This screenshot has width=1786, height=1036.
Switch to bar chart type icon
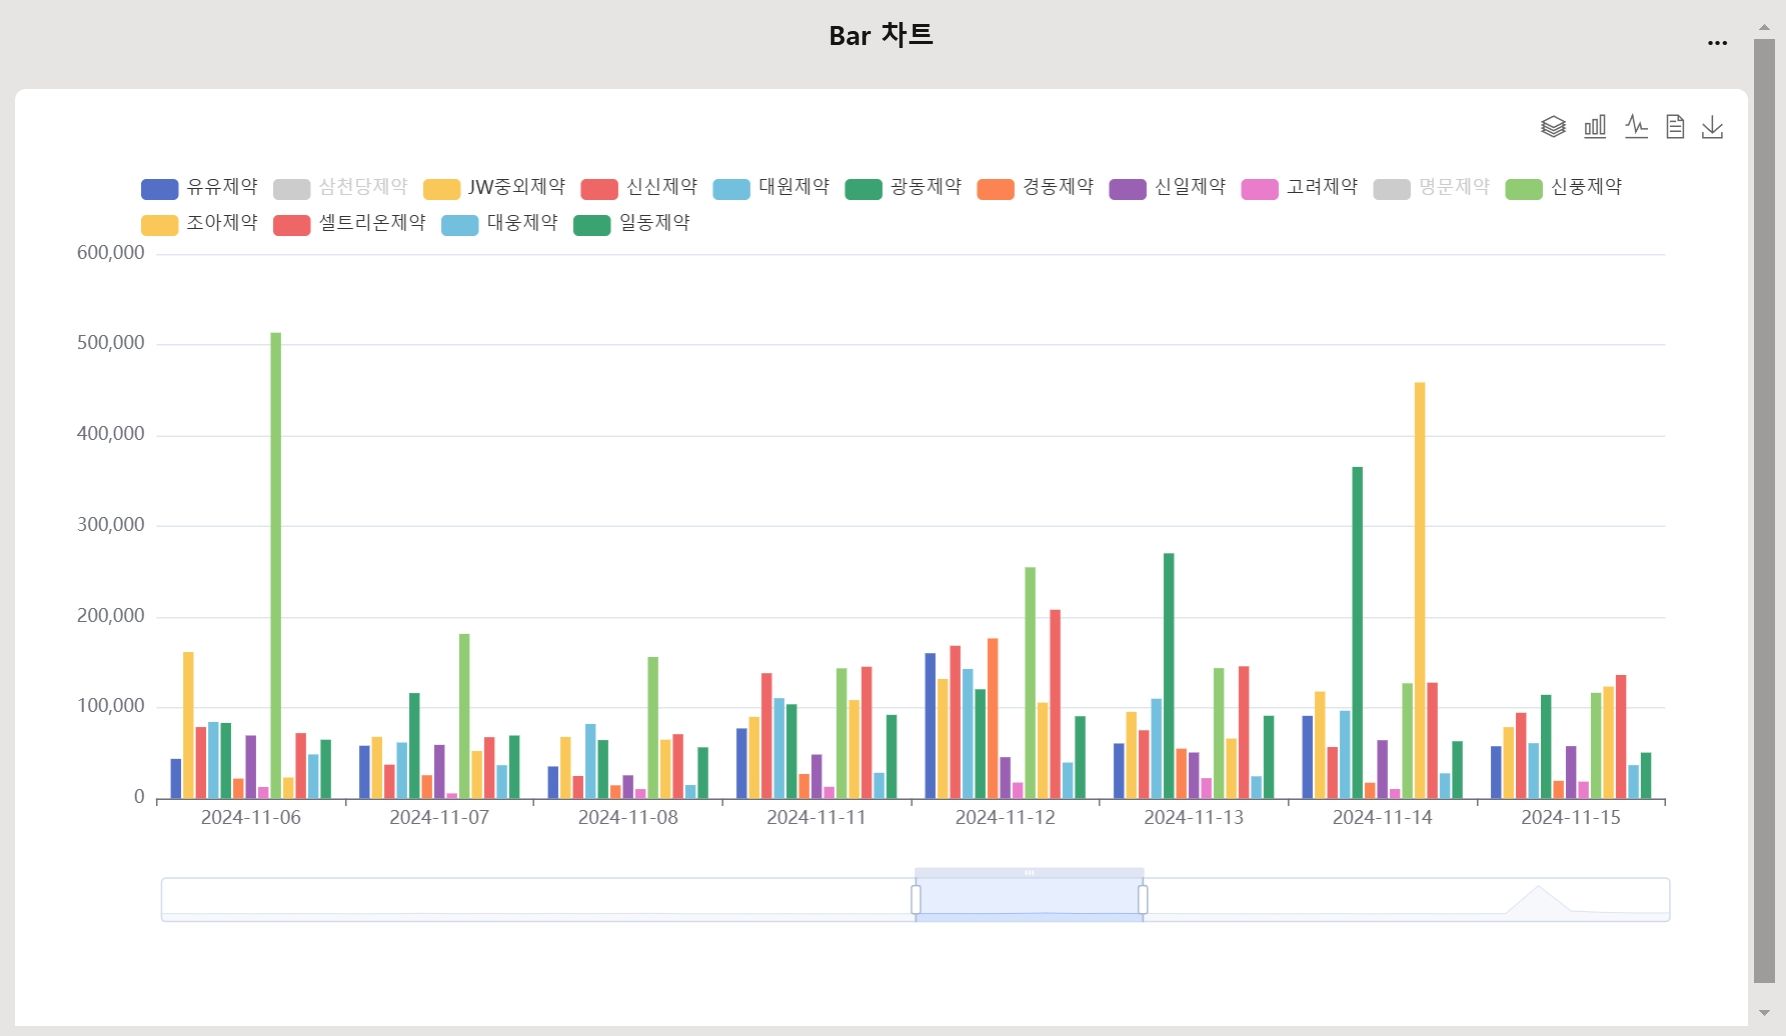pos(1595,127)
